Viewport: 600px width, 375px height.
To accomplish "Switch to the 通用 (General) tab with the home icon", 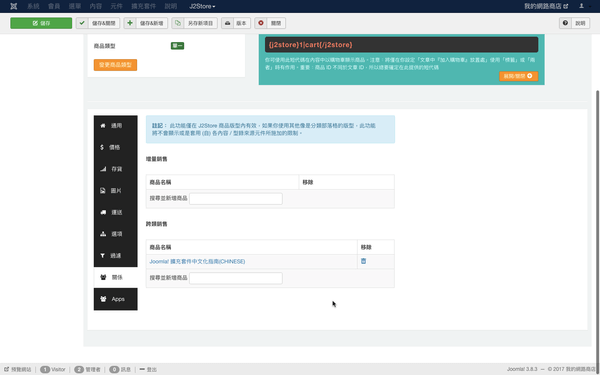I will [116, 126].
